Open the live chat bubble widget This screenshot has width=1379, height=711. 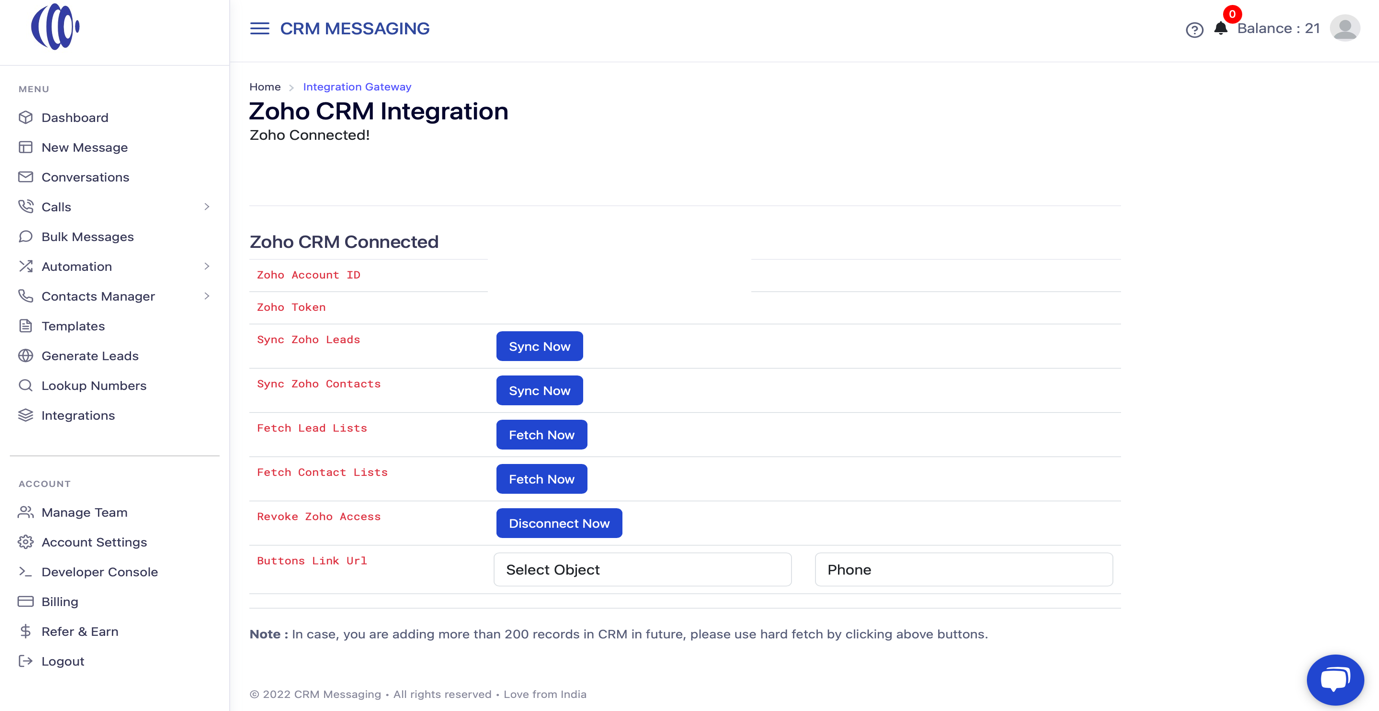tap(1335, 680)
